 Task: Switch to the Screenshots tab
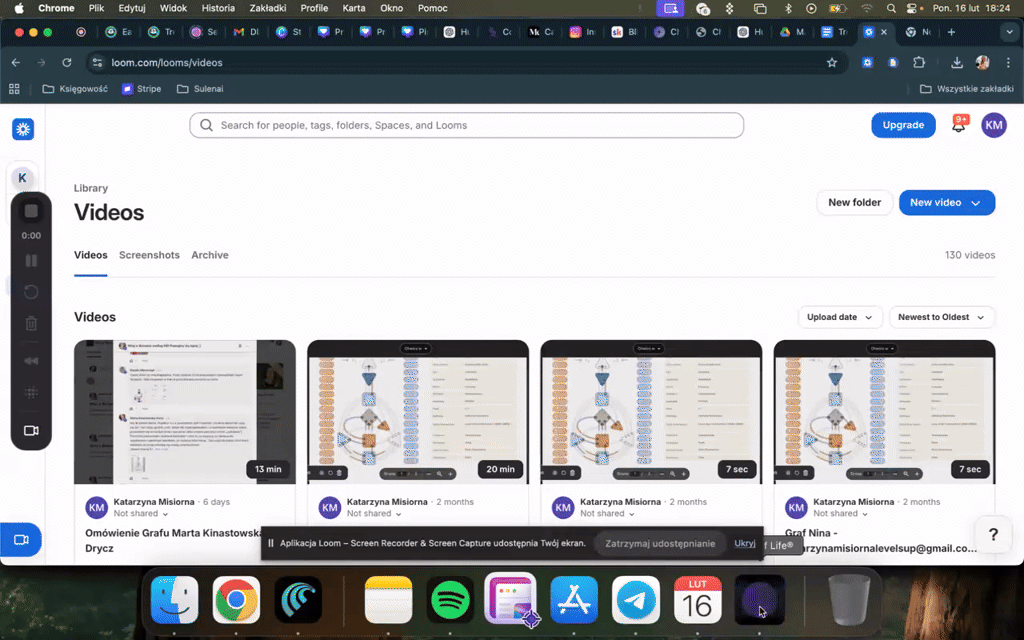point(149,255)
